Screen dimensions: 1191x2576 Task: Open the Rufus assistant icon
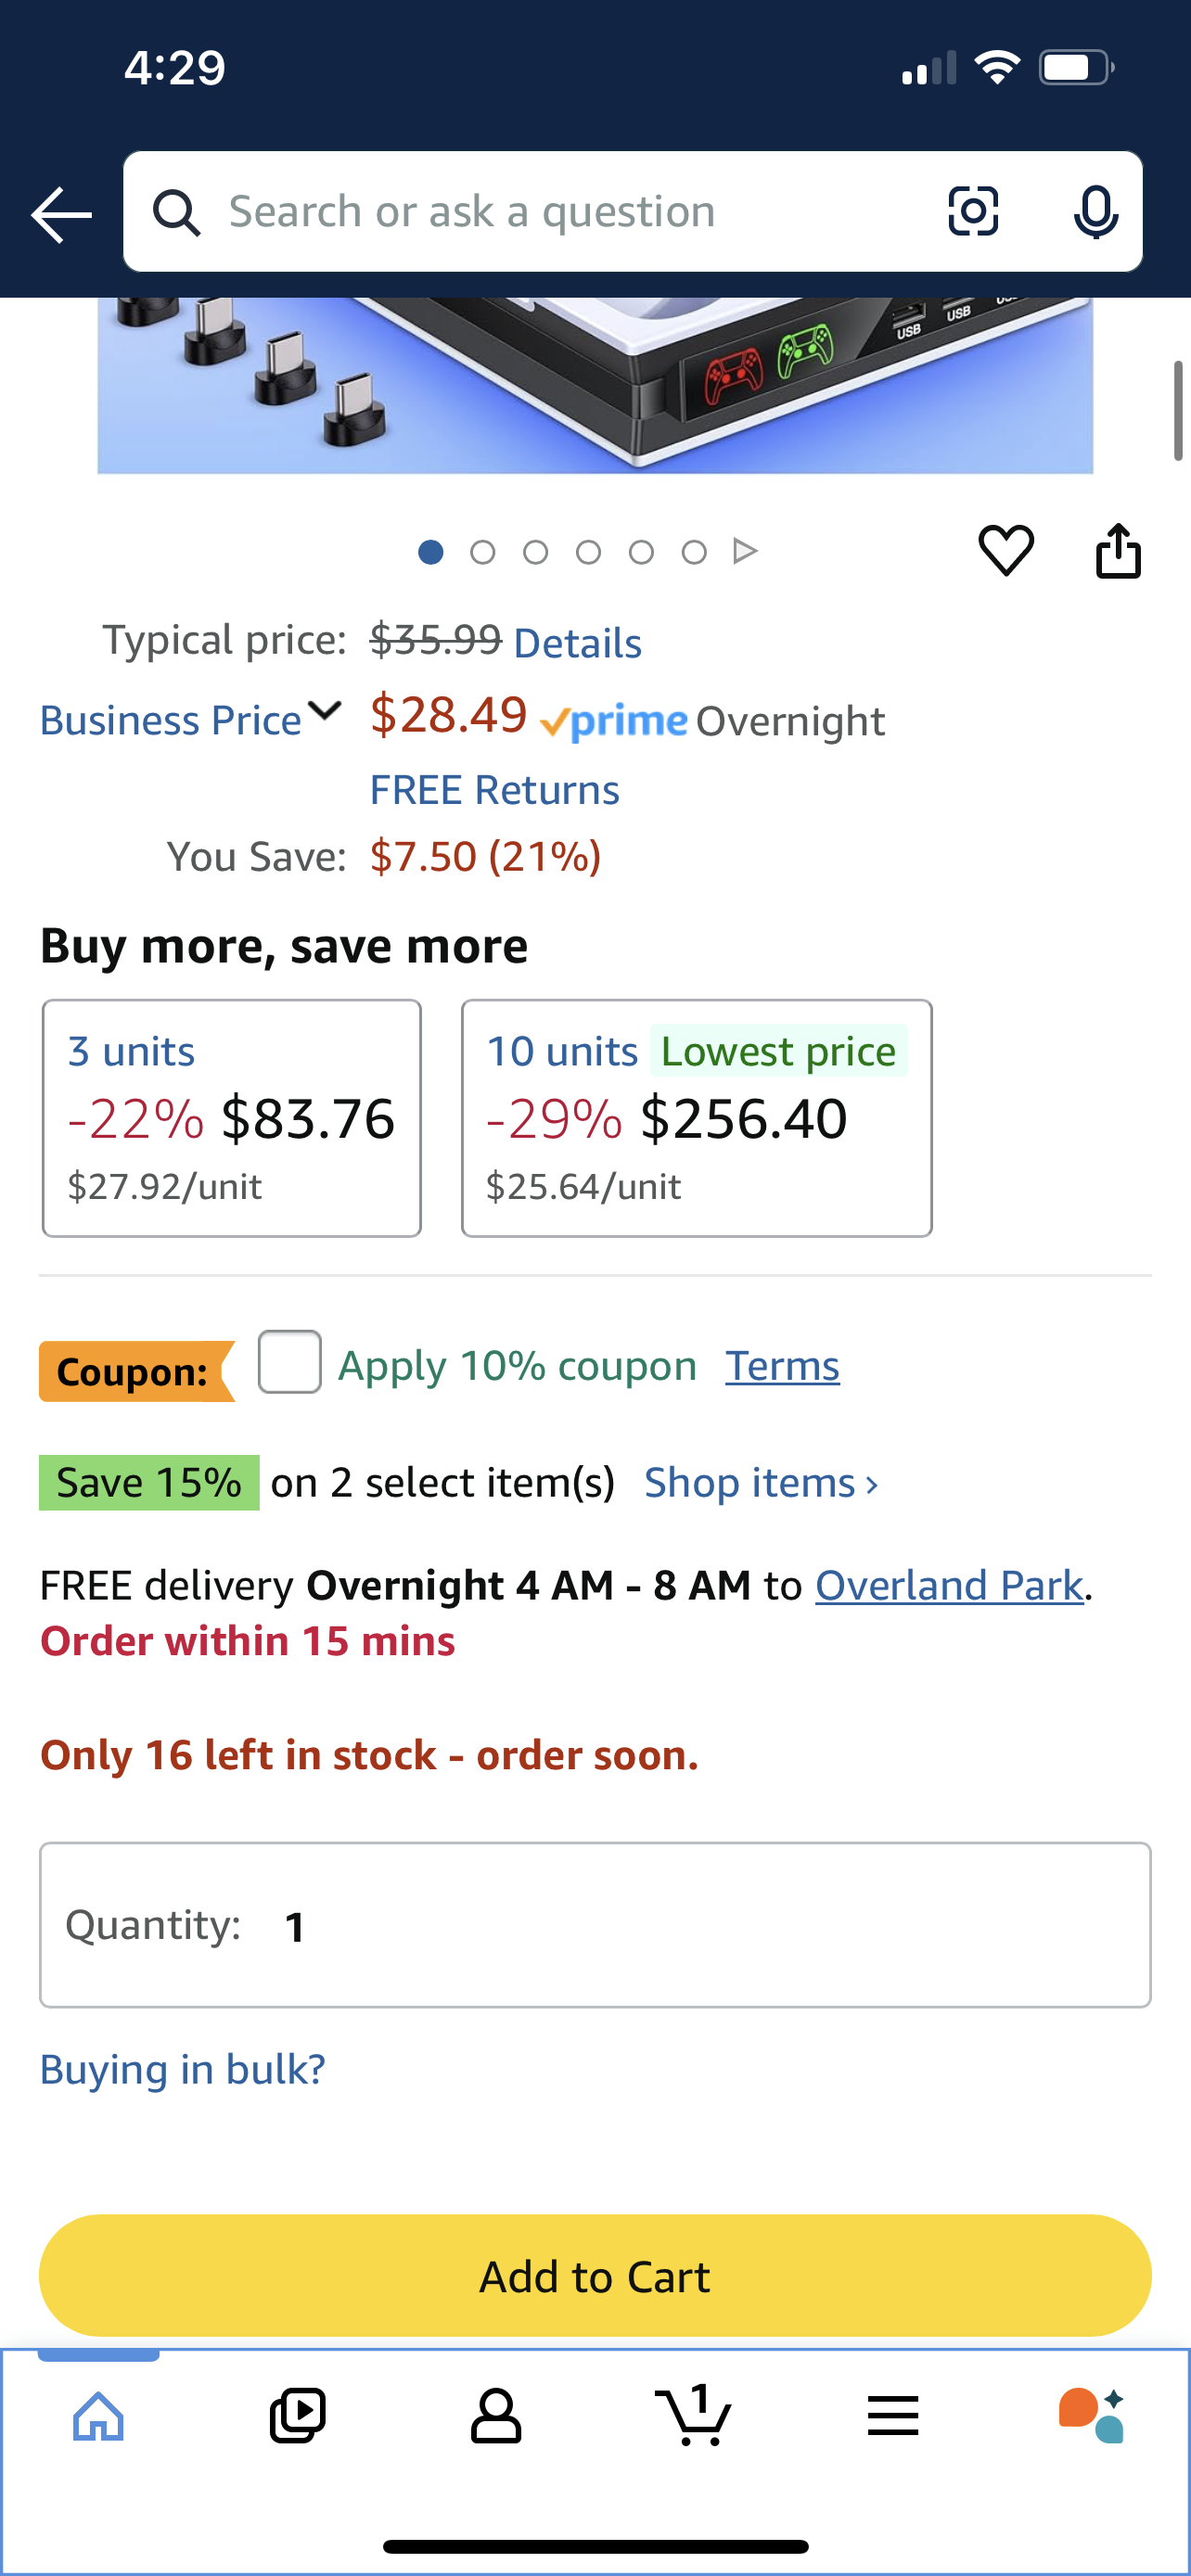[1091, 2415]
